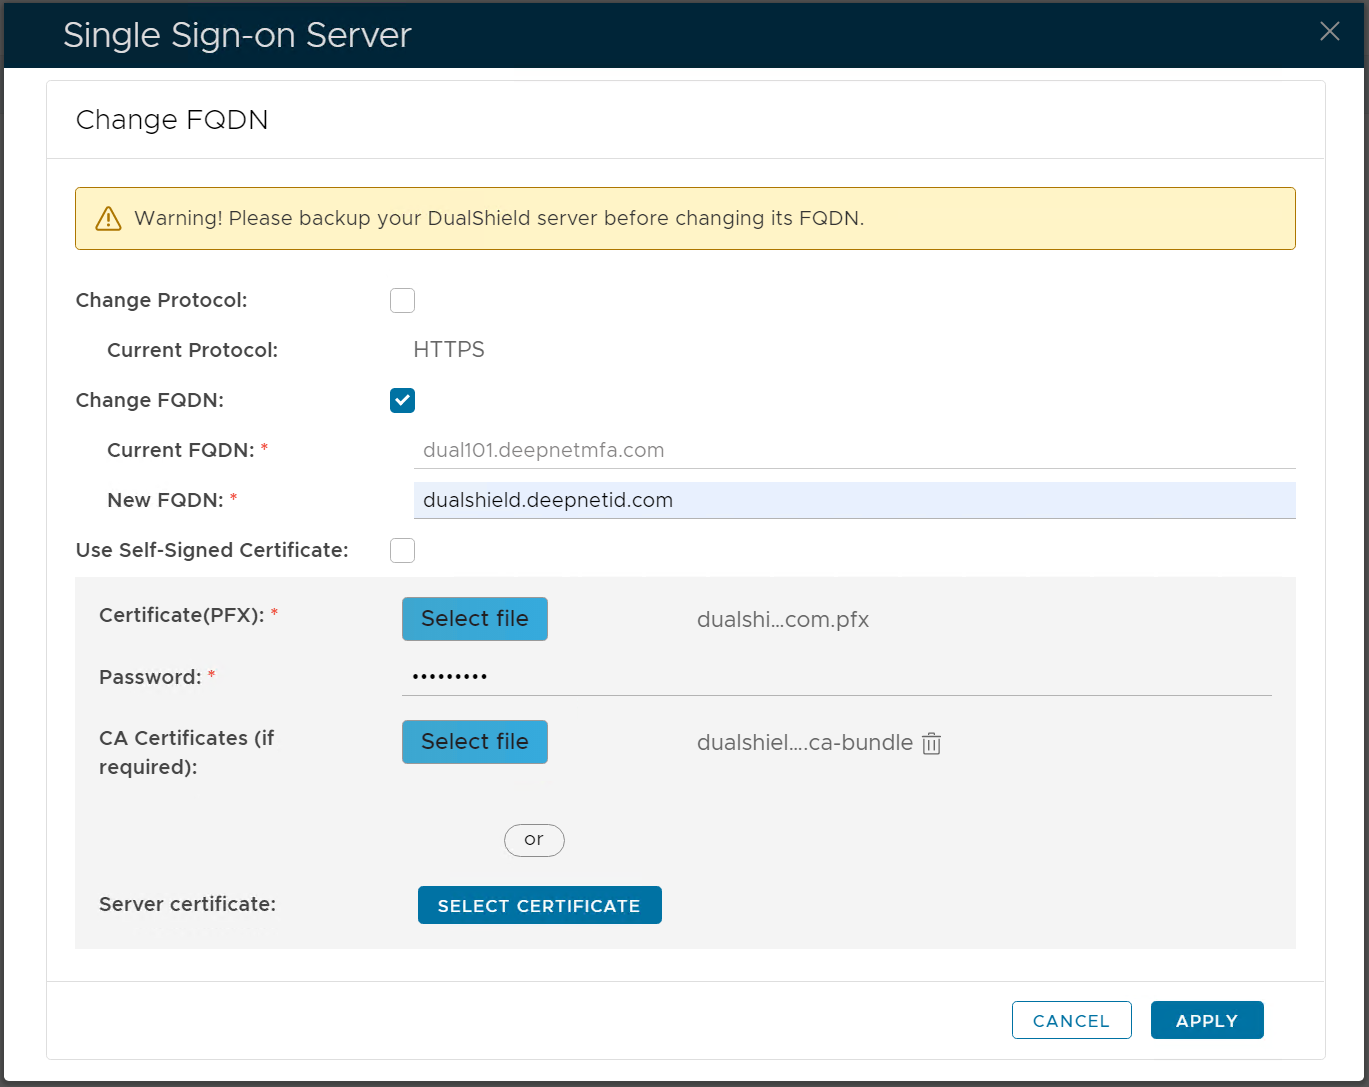
Task: Uncheck the Change FQDN checkbox
Action: point(402,400)
